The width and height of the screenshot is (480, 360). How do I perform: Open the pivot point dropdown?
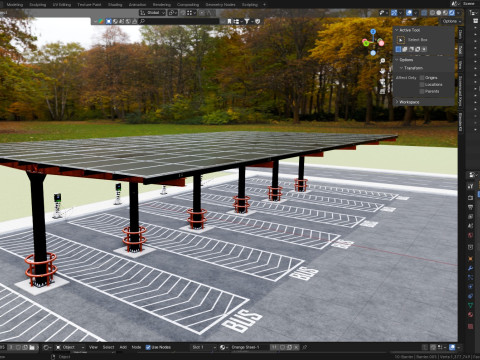173,13
